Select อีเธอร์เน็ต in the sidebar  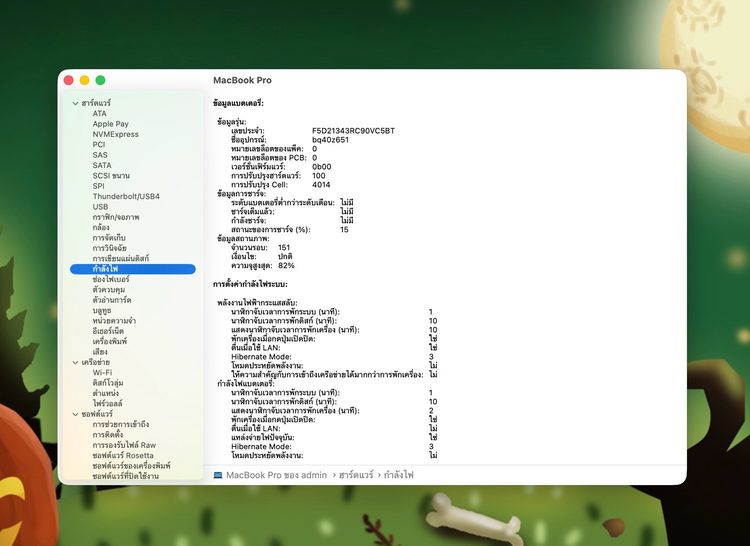click(108, 331)
